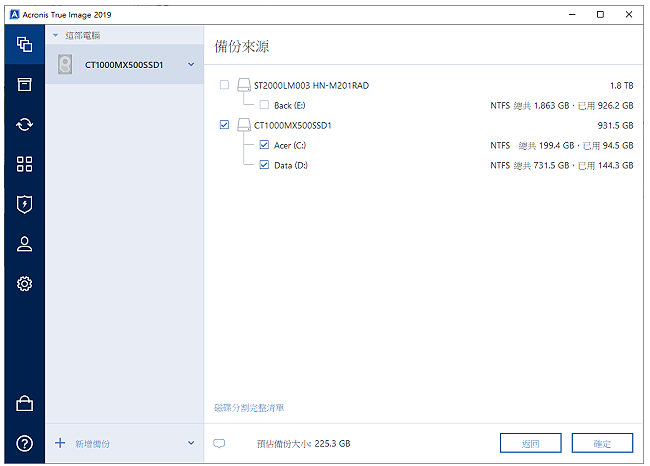The height and width of the screenshot is (466, 650).
Task: Click the Back (E:) partition label
Action: tap(290, 105)
